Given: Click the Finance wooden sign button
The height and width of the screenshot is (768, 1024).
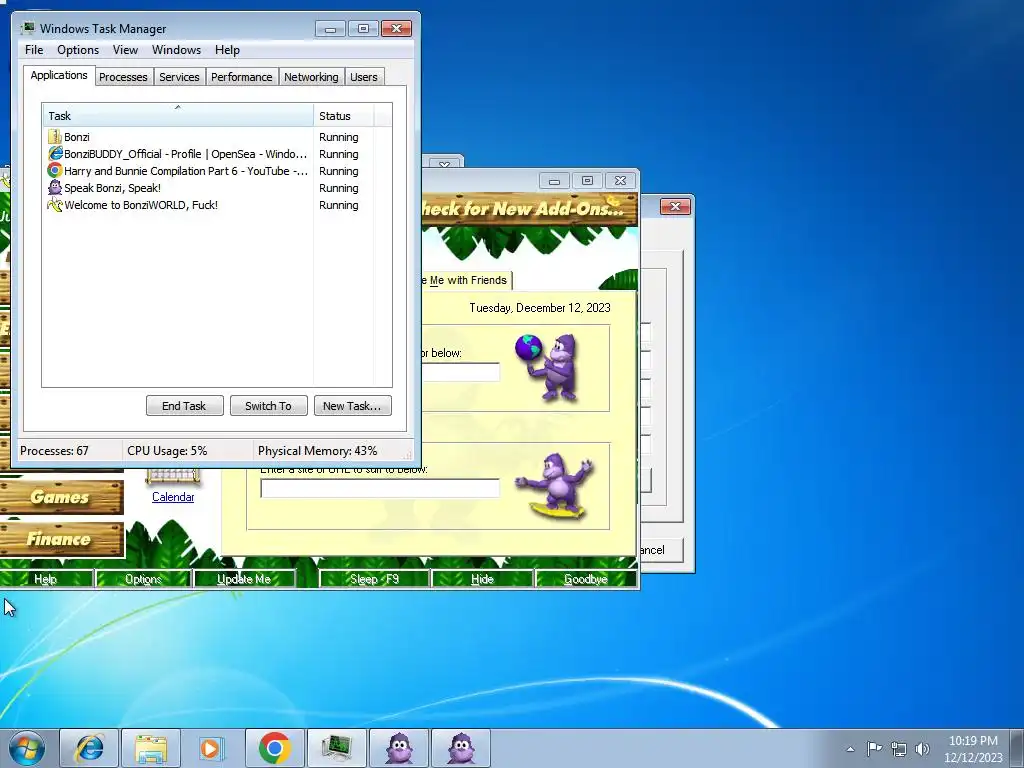Looking at the screenshot, I should (61, 539).
